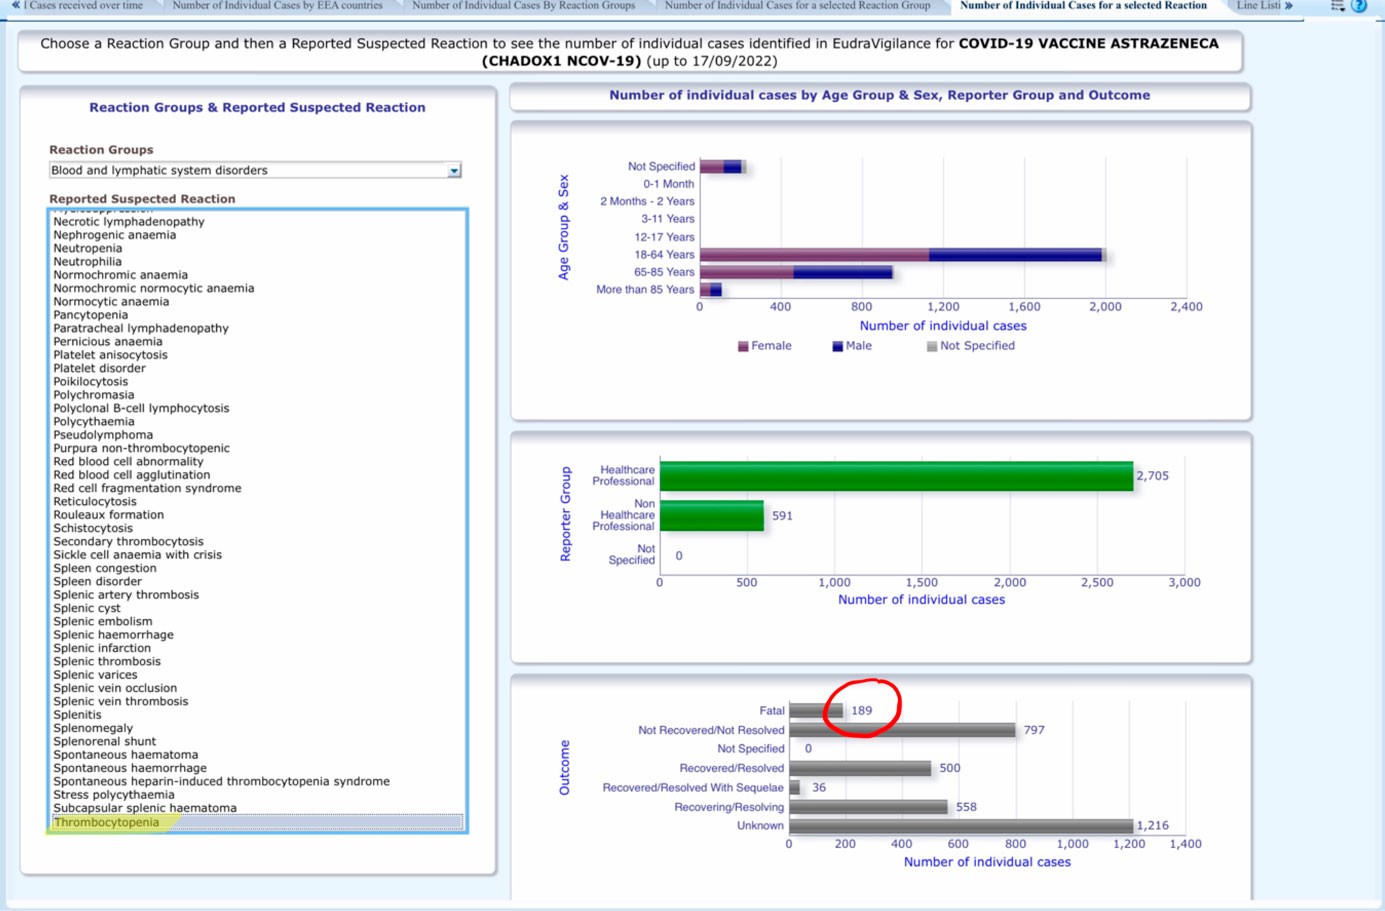
Task: Select Pancytopenia from the reaction list
Action: (x=90, y=315)
